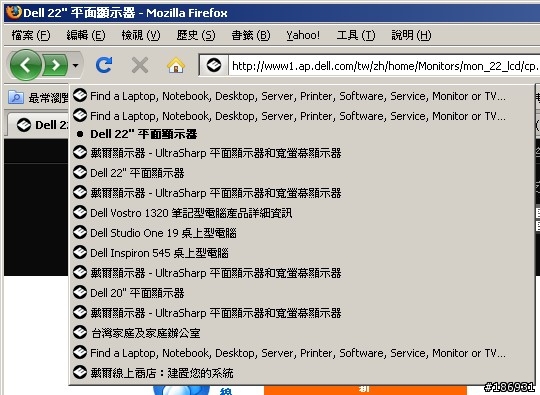The width and height of the screenshot is (540, 395).
Task: Click the green Forward navigation button
Action: pyautogui.click(x=55, y=65)
